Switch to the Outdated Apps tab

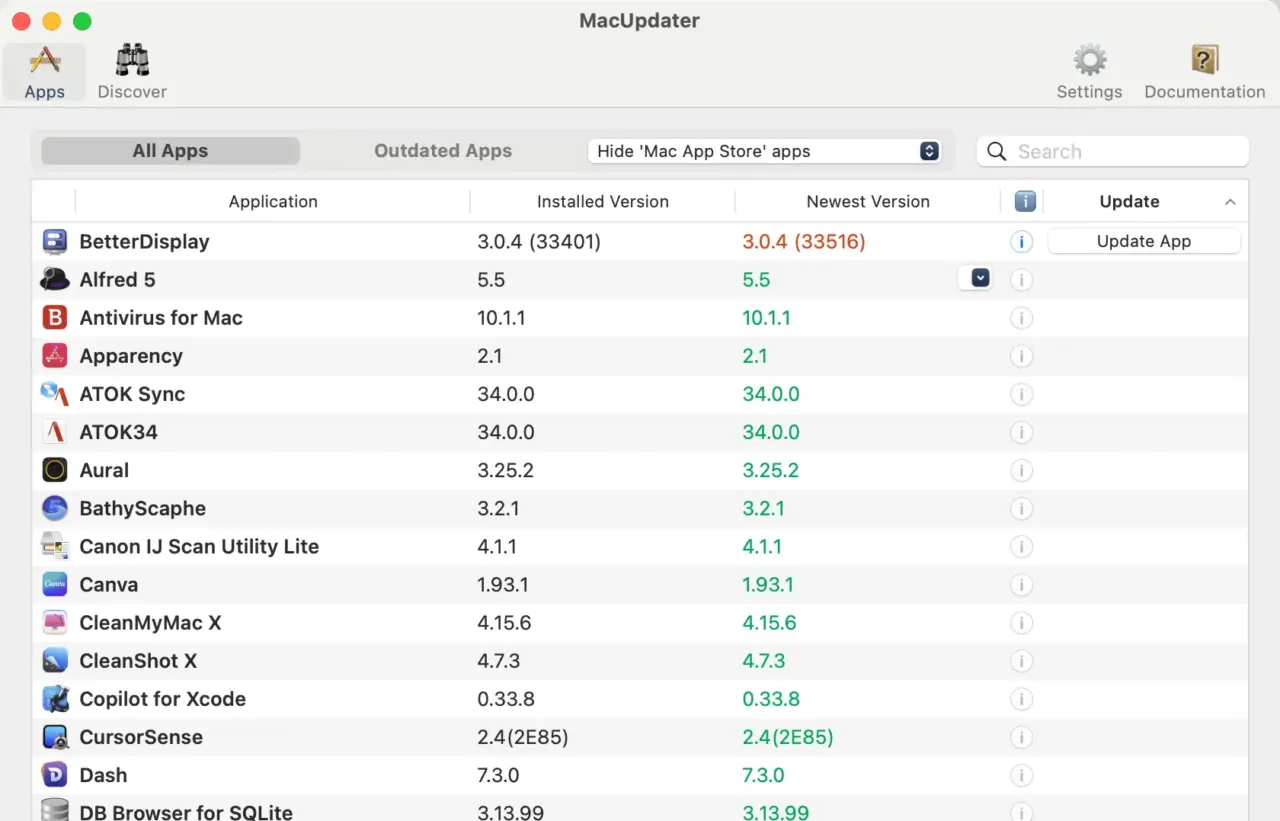coord(443,151)
